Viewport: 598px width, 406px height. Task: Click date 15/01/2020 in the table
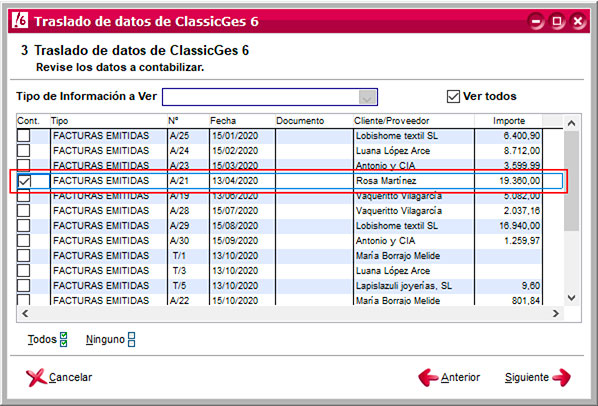(x=242, y=136)
